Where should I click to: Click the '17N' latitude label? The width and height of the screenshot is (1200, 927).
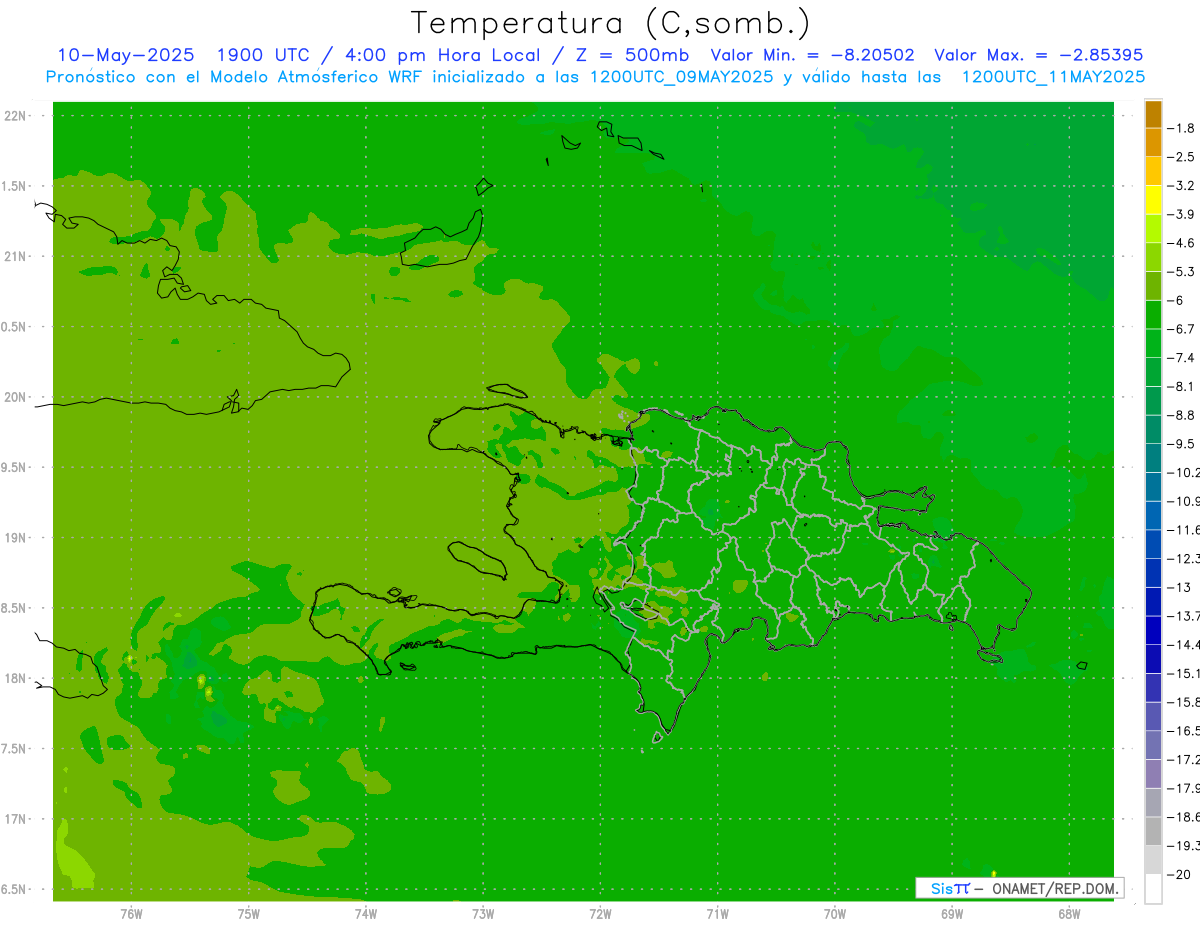point(15,819)
